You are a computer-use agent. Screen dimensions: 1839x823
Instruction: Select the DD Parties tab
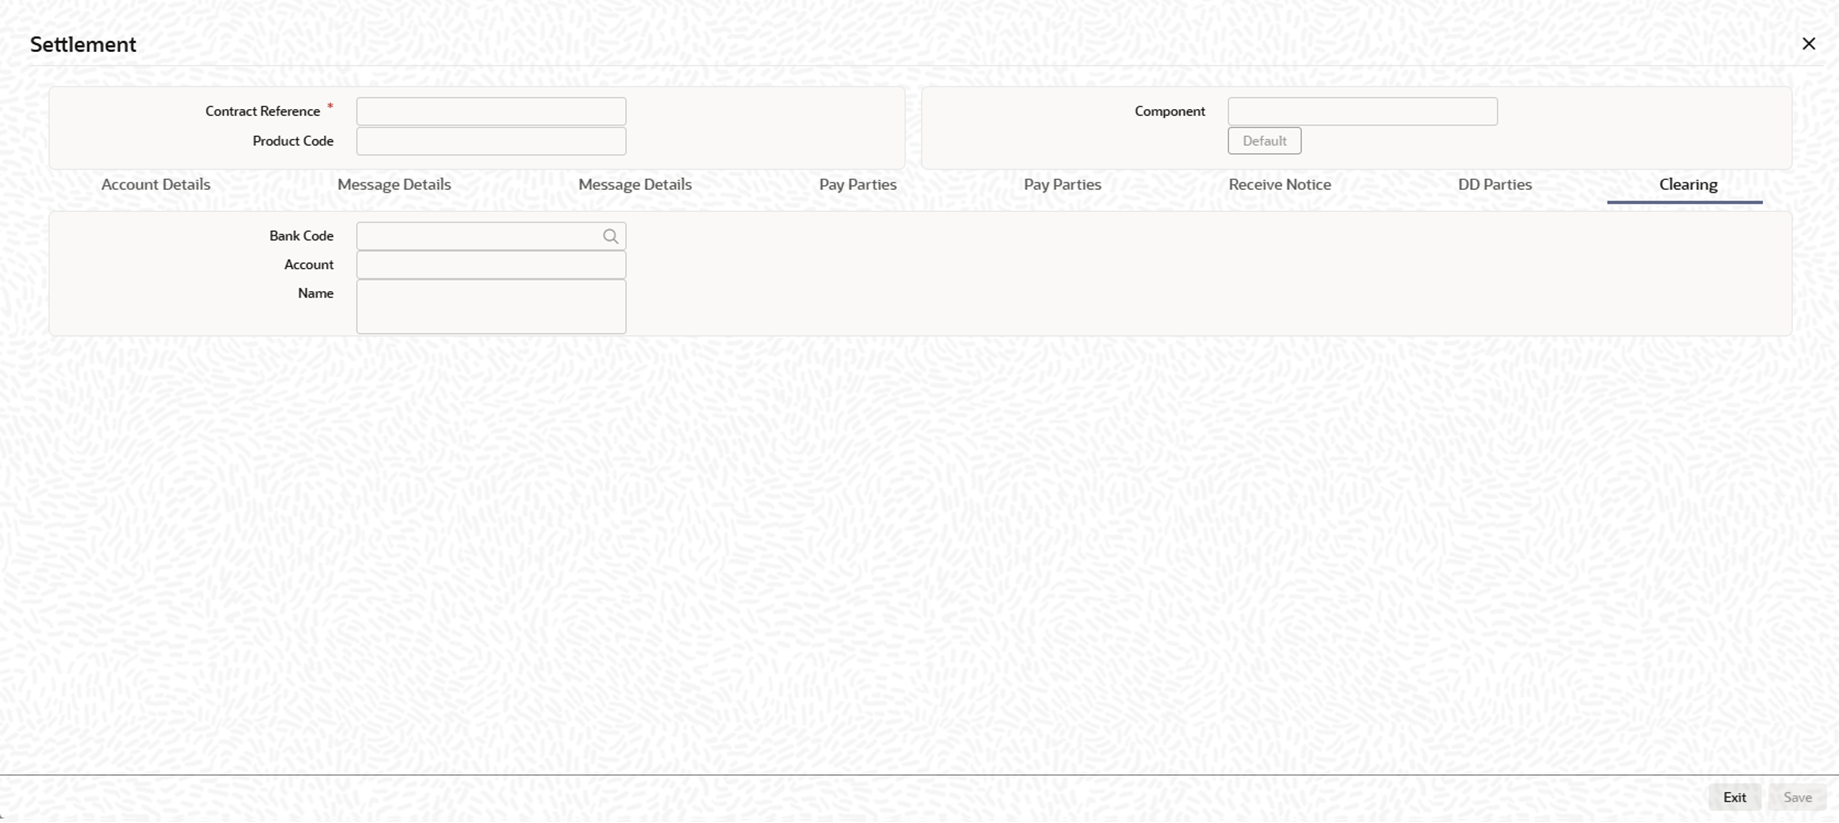click(x=1494, y=184)
